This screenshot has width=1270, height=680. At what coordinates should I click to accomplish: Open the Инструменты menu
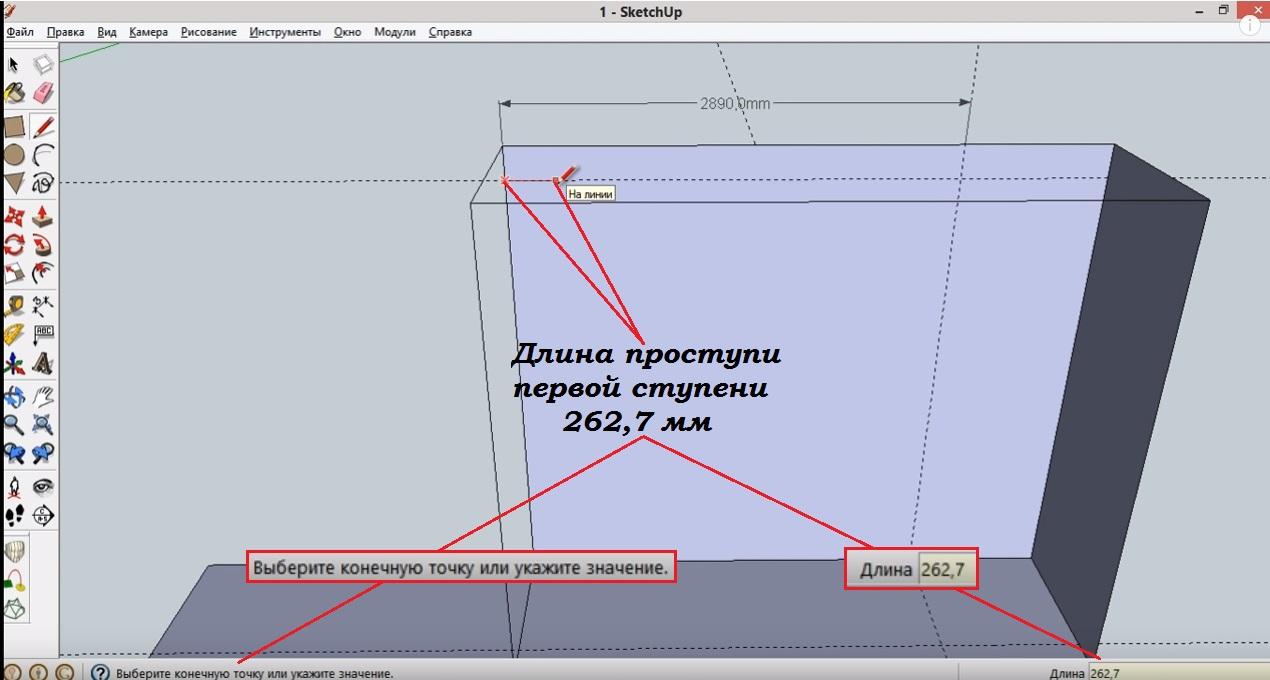[285, 32]
